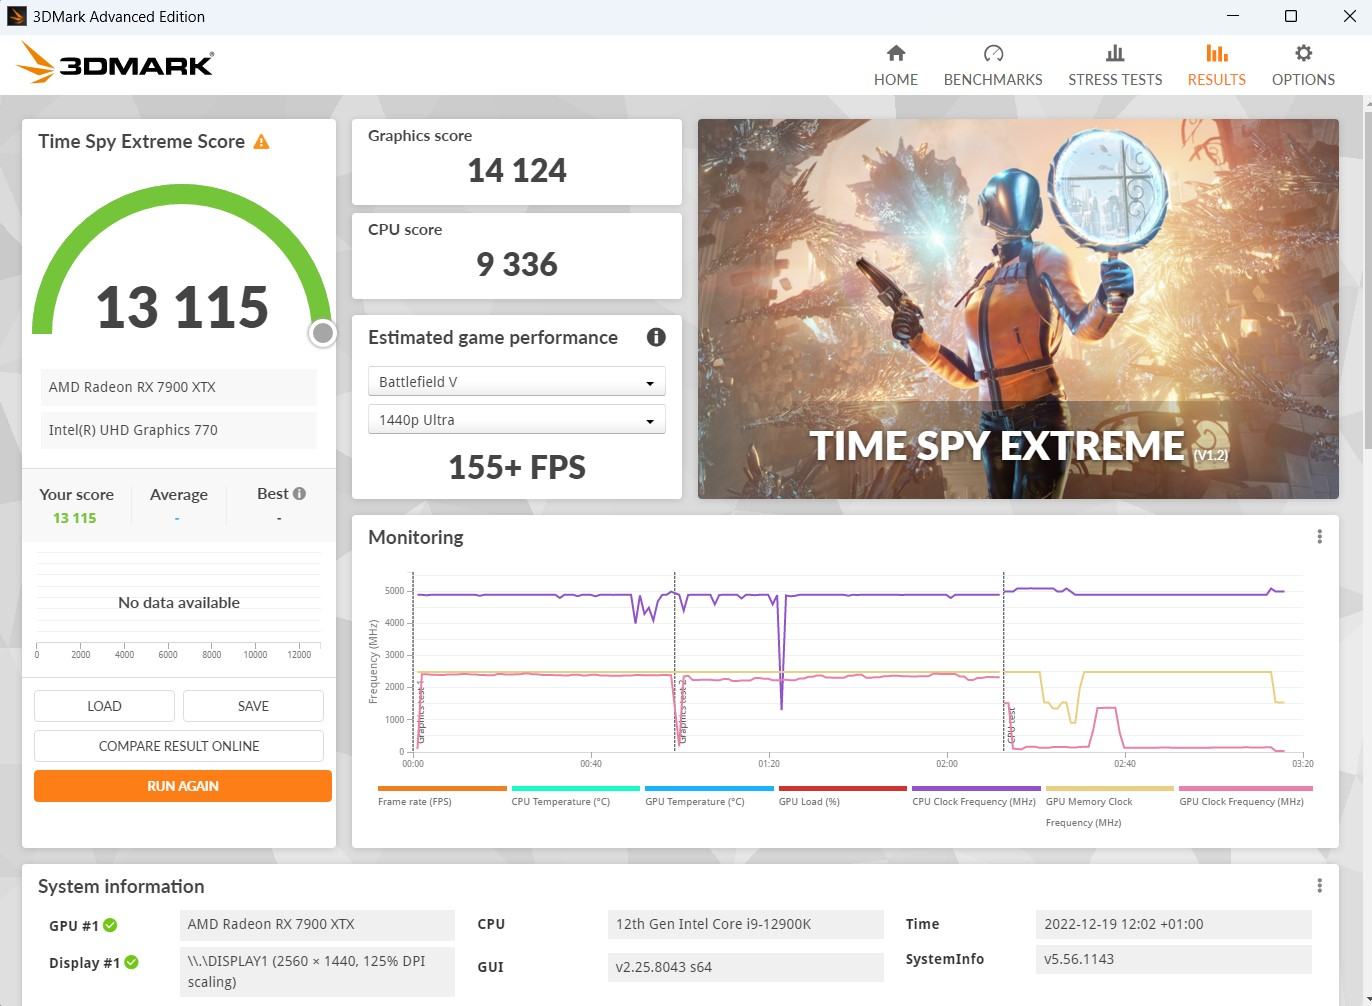Screen dimensions: 1372x1006
Task: Click the info icon for Estimated game performance
Action: [656, 337]
